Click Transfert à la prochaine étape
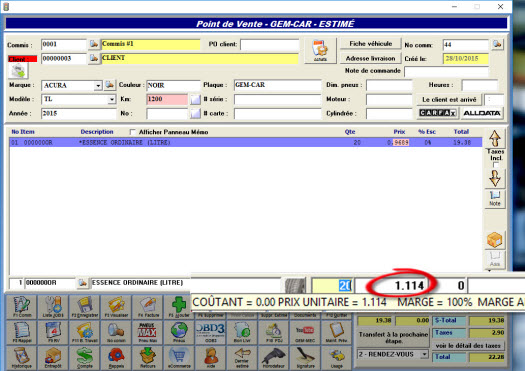 pos(393,337)
